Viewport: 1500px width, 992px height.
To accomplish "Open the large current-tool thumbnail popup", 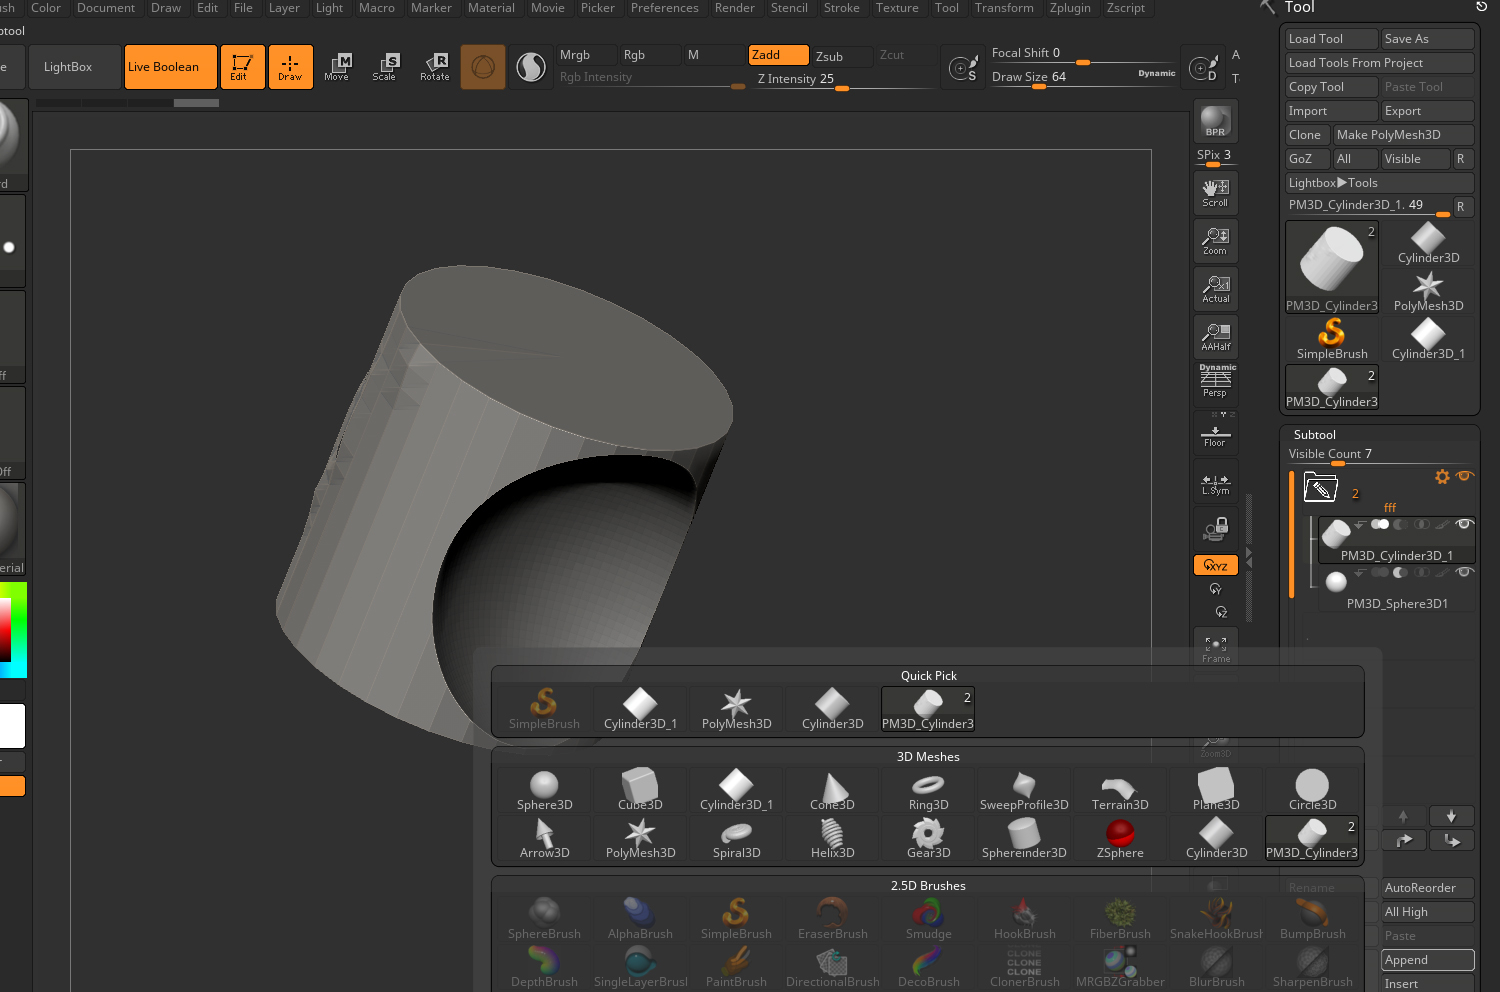I will click(1332, 266).
